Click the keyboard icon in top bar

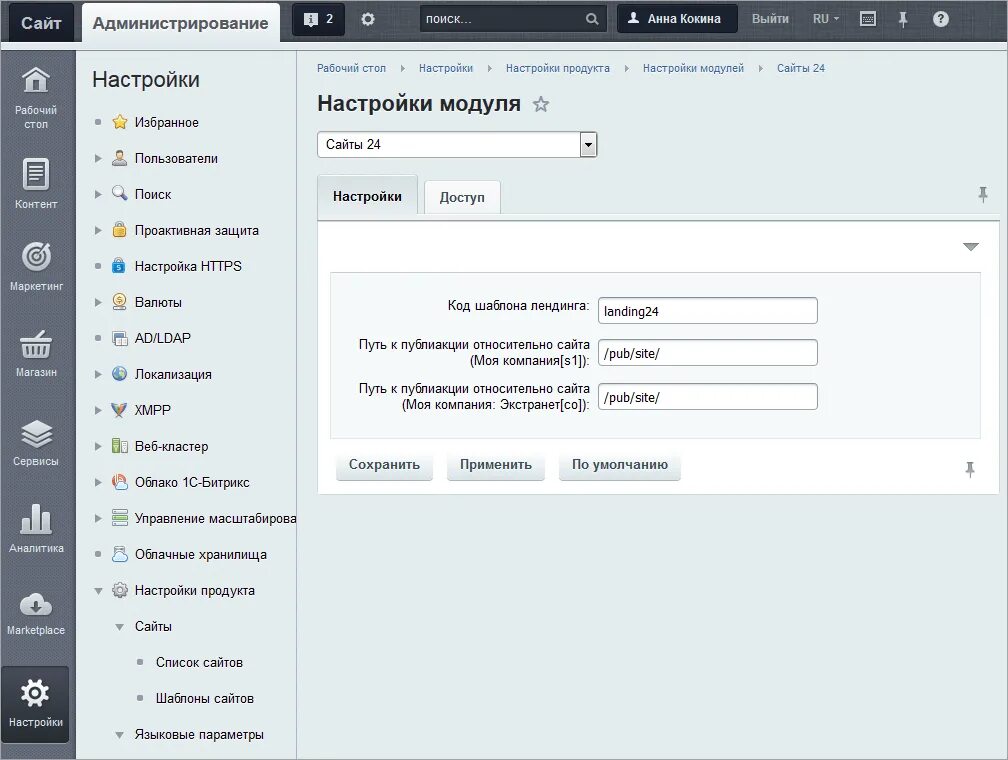coord(868,19)
